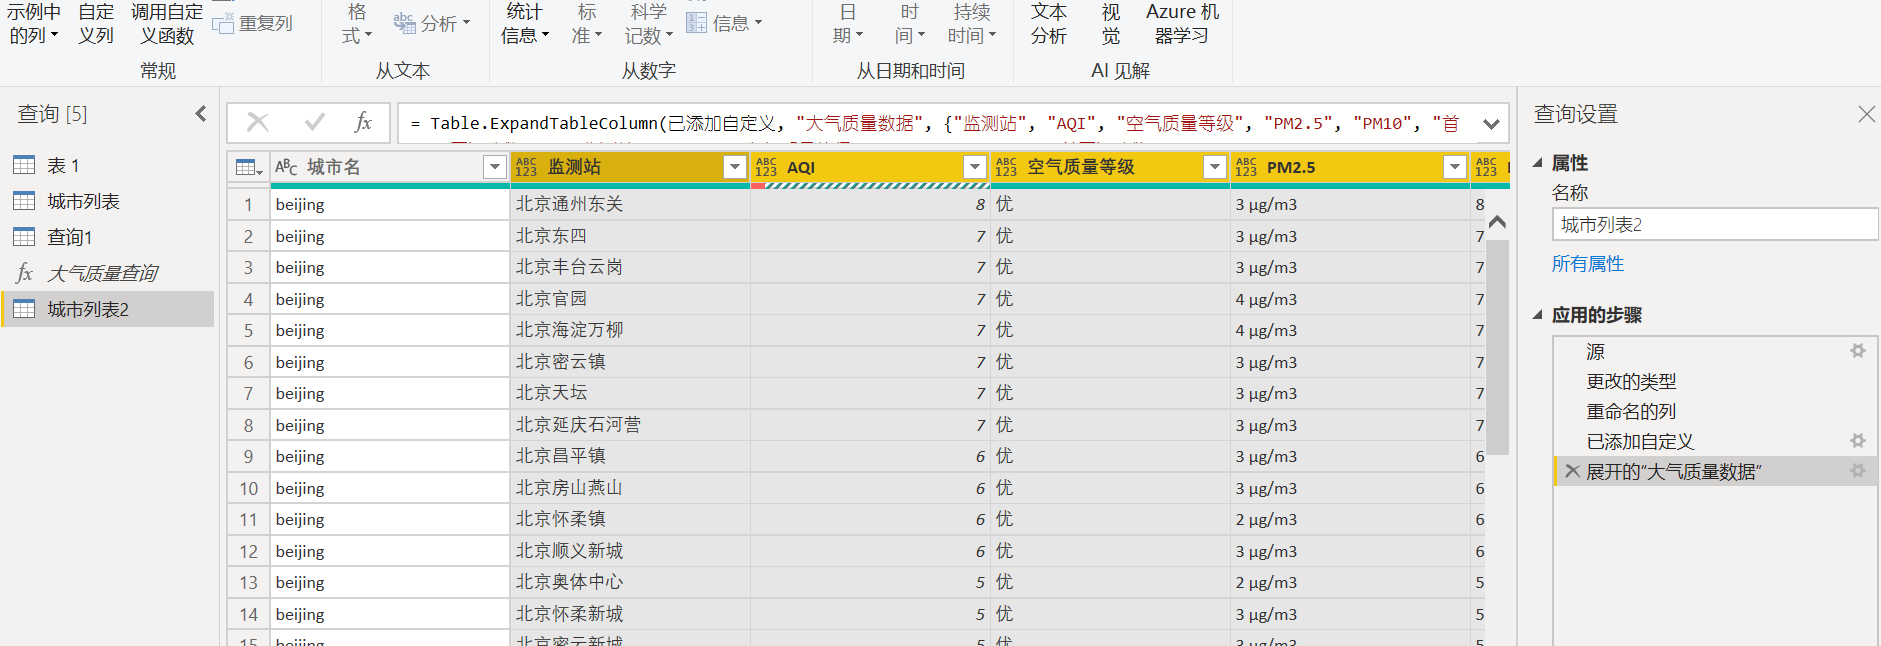Collapse the 应用的步骤 section
The width and height of the screenshot is (1881, 646).
pos(1538,315)
